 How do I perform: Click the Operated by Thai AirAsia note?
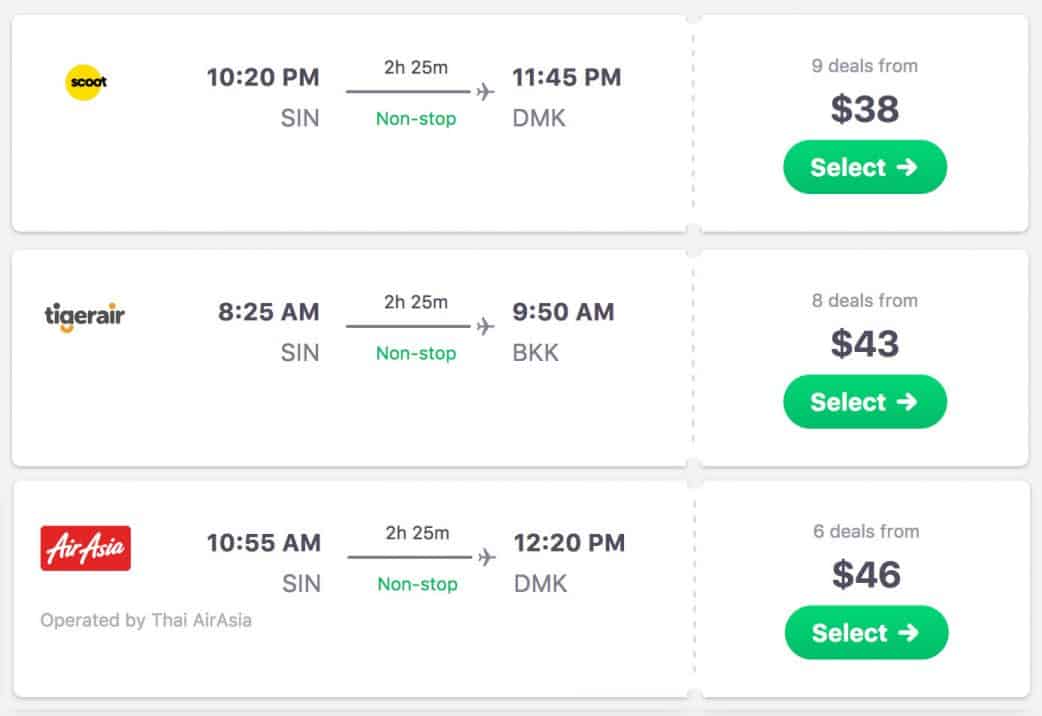point(146,620)
